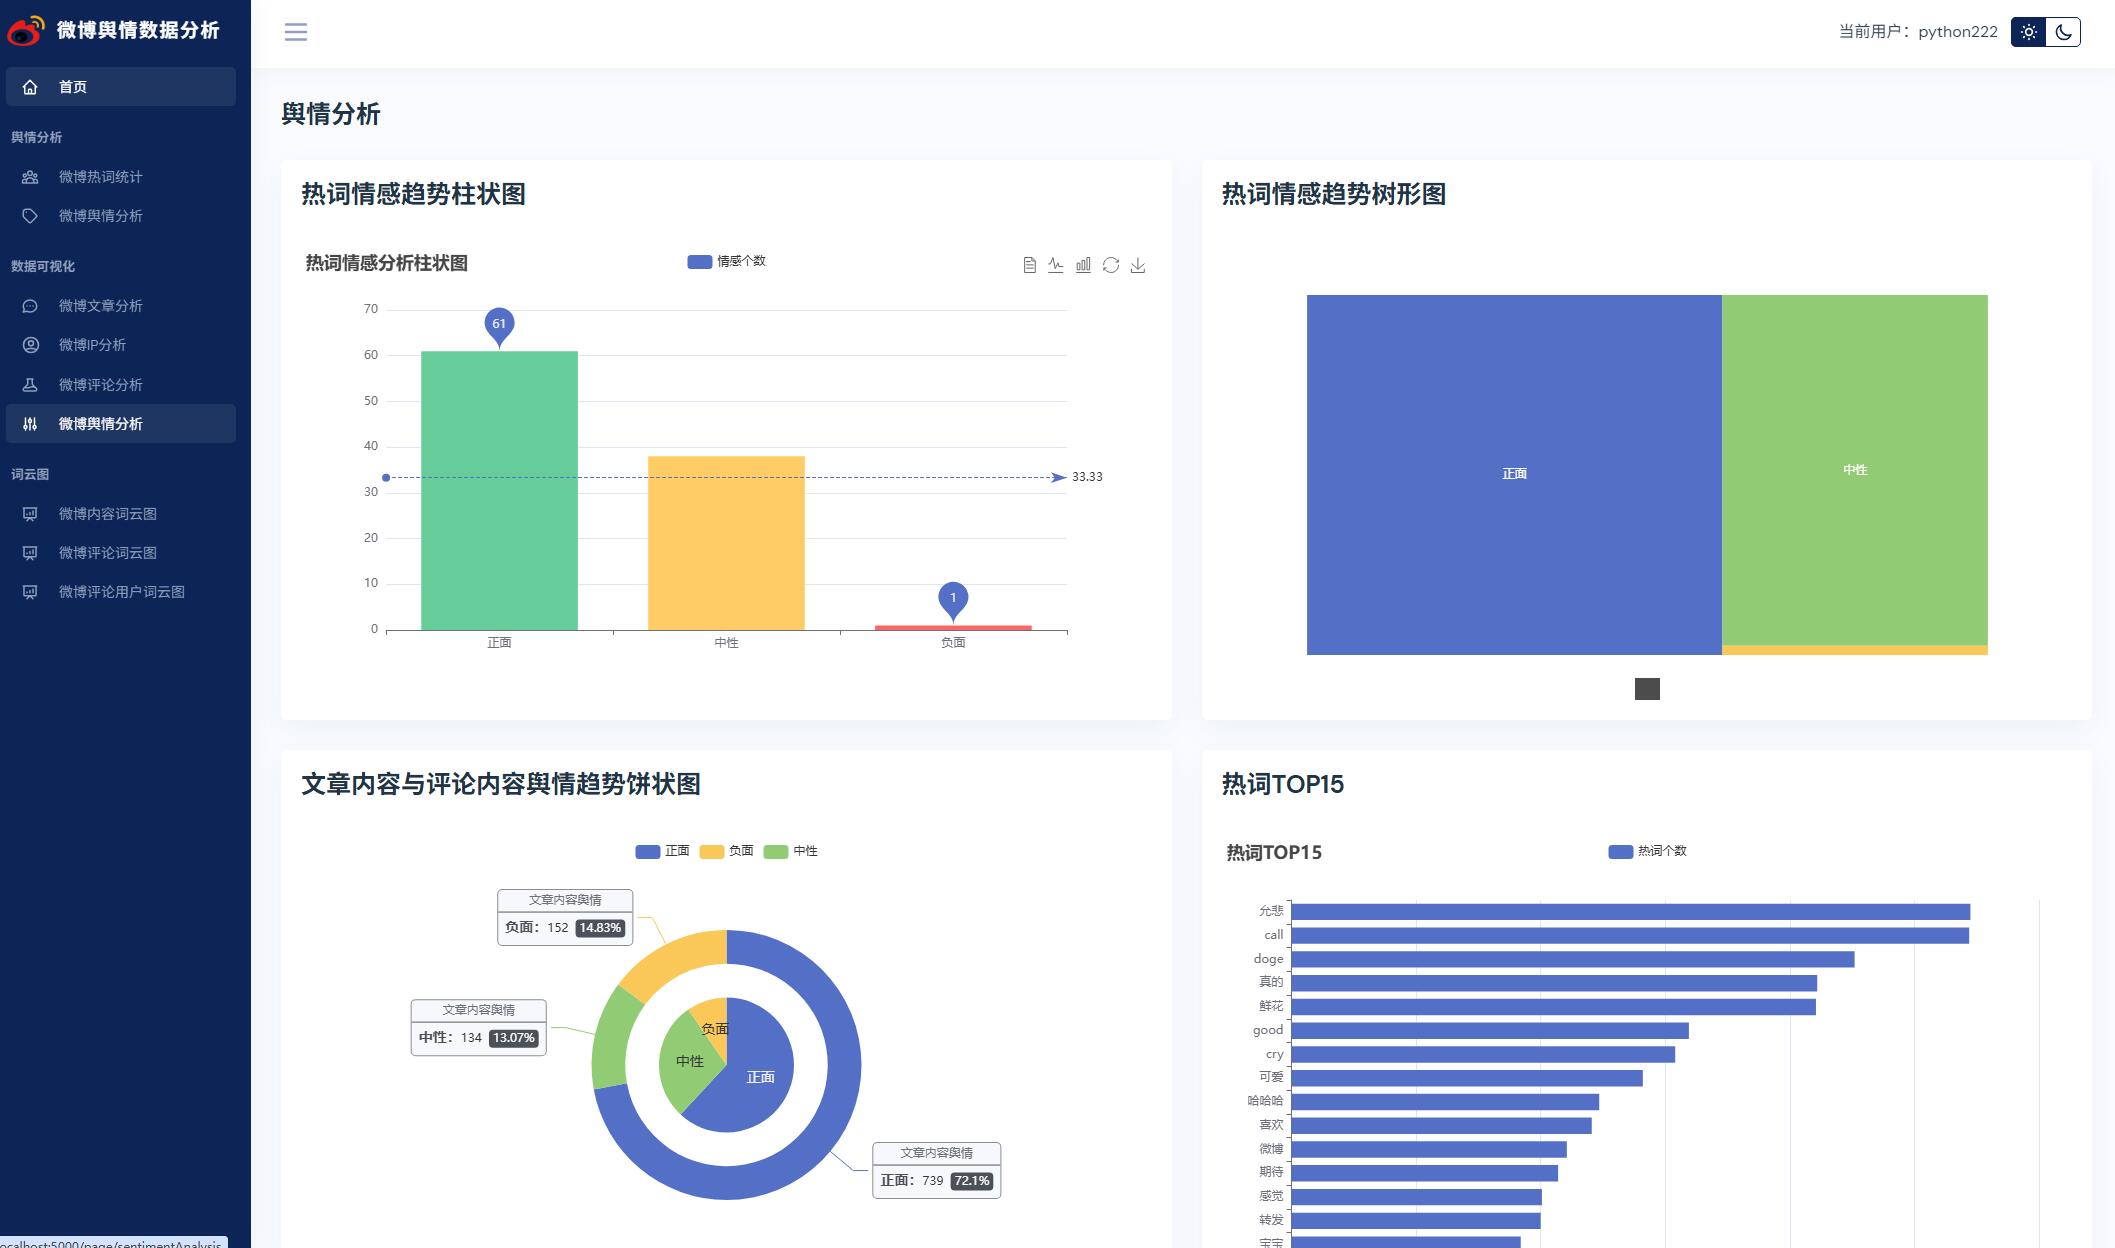Click the 允悲 bar in TOP15 chart

pos(1630,912)
